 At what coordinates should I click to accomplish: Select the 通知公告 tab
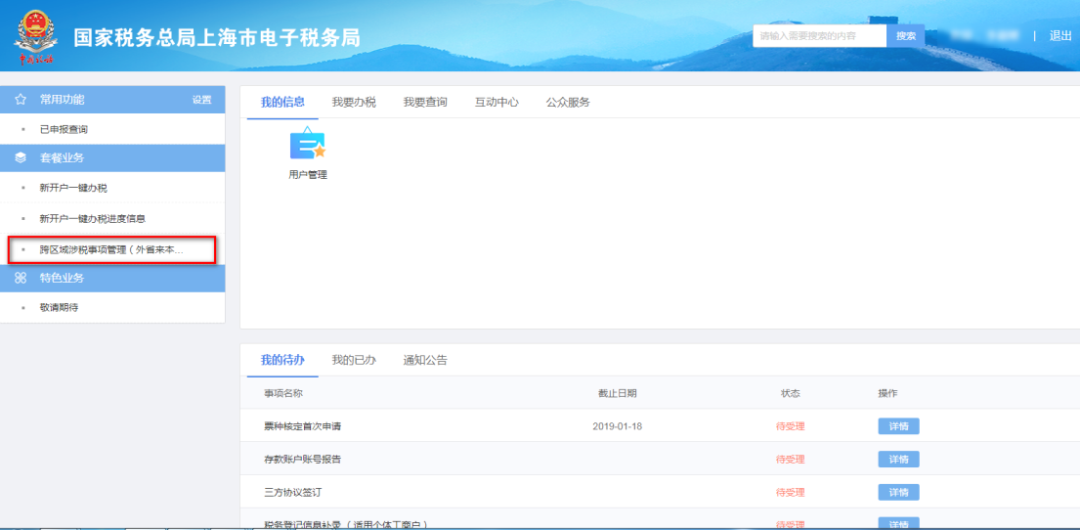point(425,360)
